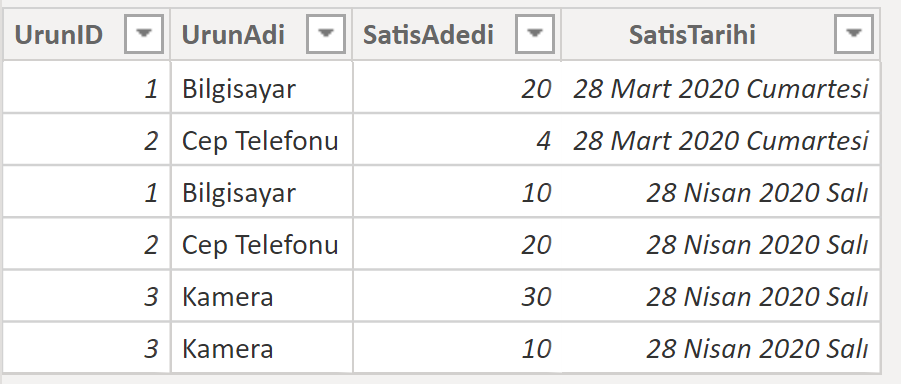Select the Kamera cell with quantity 30
The width and height of the screenshot is (901, 384).
point(261,297)
